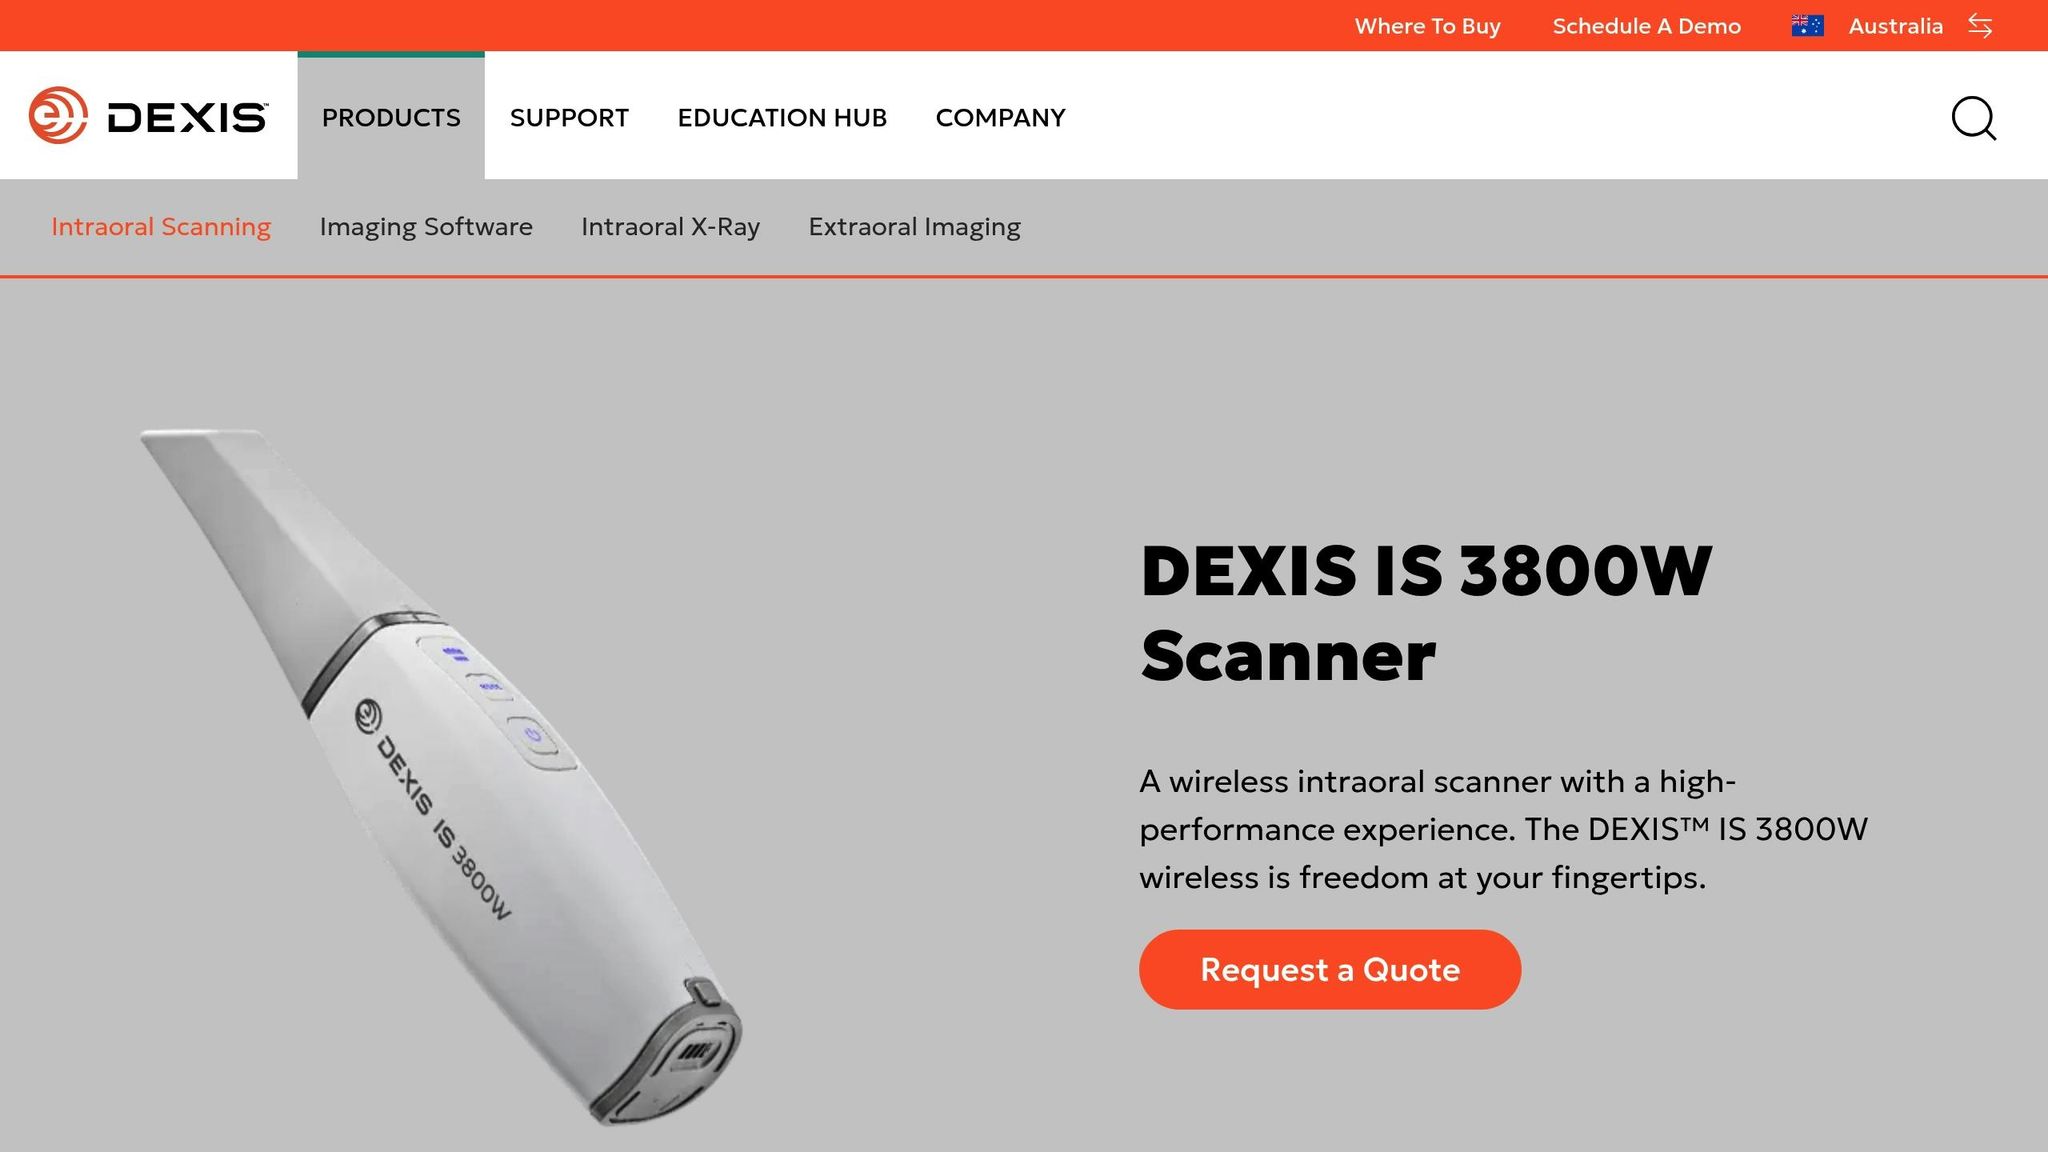Image resolution: width=2048 pixels, height=1152 pixels.
Task: Open the EDUCATION HUB menu
Action: [782, 118]
